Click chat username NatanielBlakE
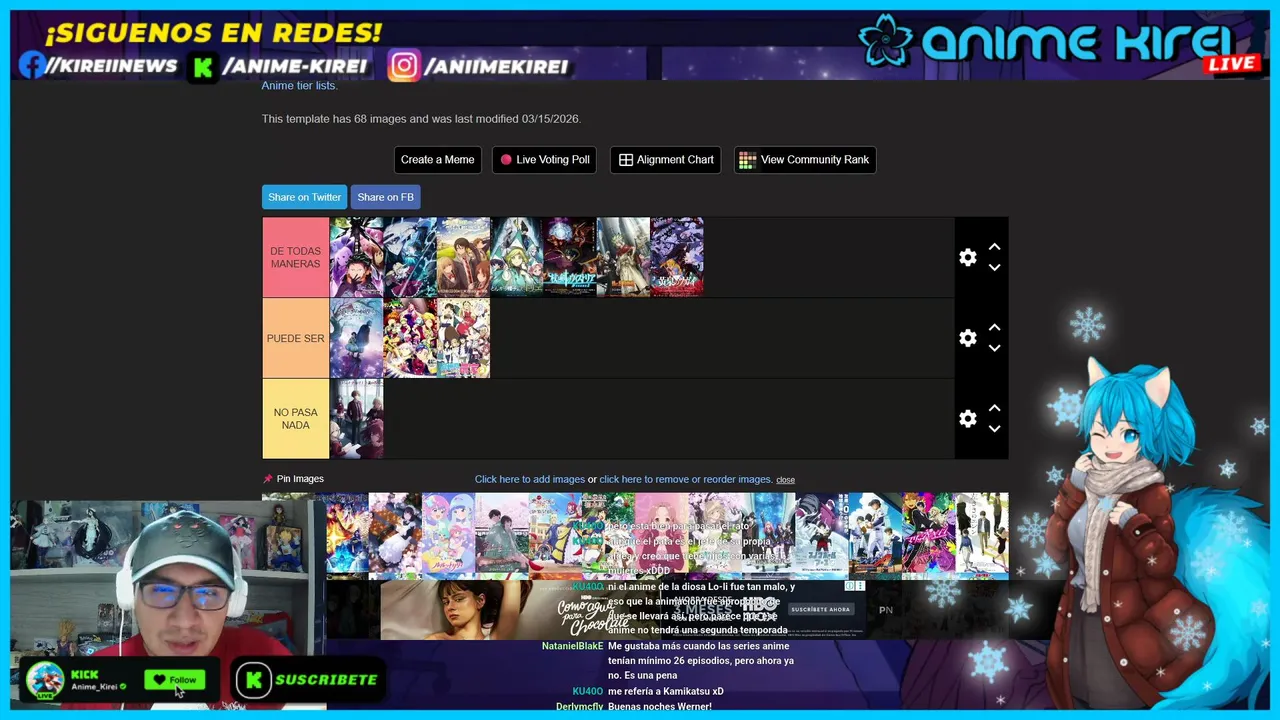This screenshot has width=1280, height=720. coord(572,646)
